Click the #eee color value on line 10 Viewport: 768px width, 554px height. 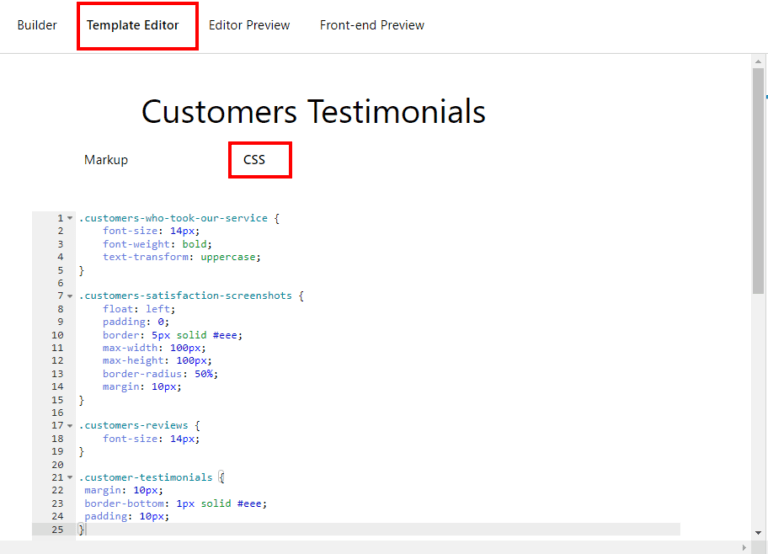[x=225, y=335]
